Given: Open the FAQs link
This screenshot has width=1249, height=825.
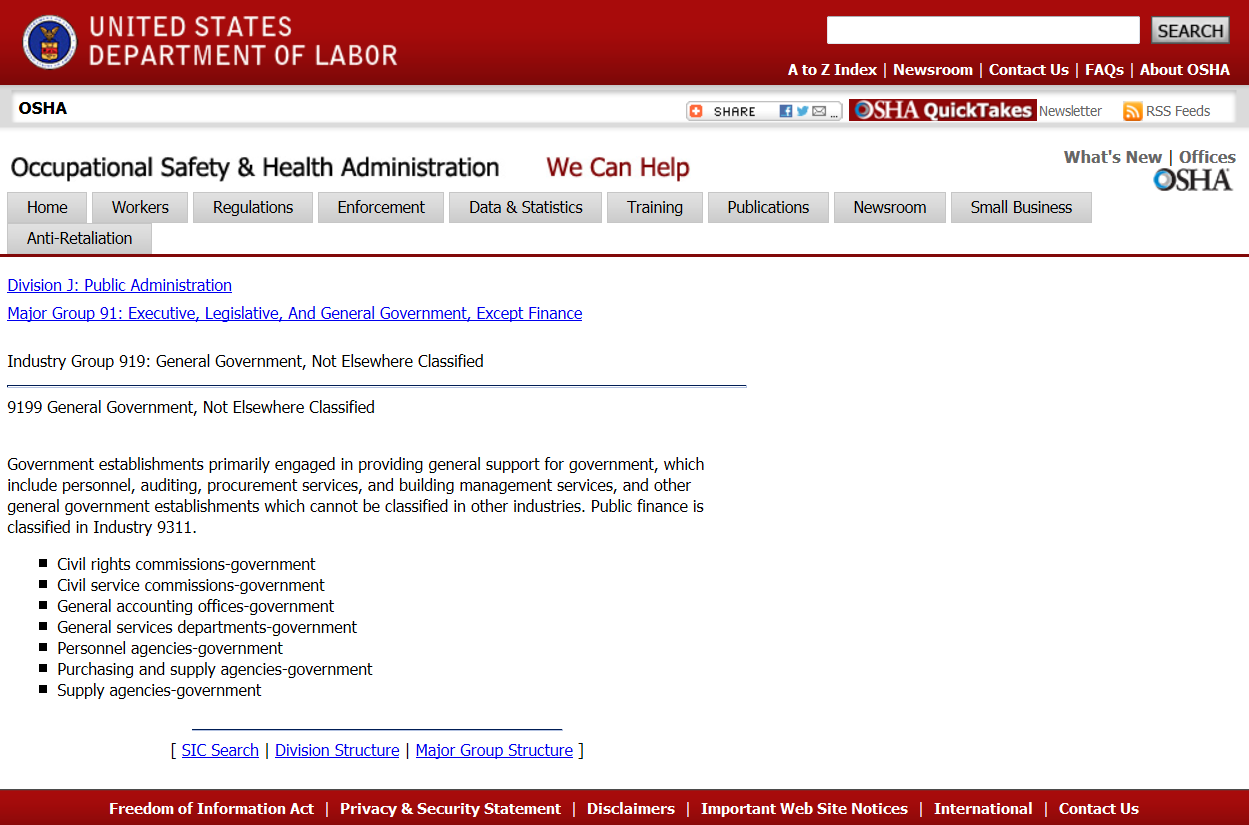Looking at the screenshot, I should pos(1104,69).
